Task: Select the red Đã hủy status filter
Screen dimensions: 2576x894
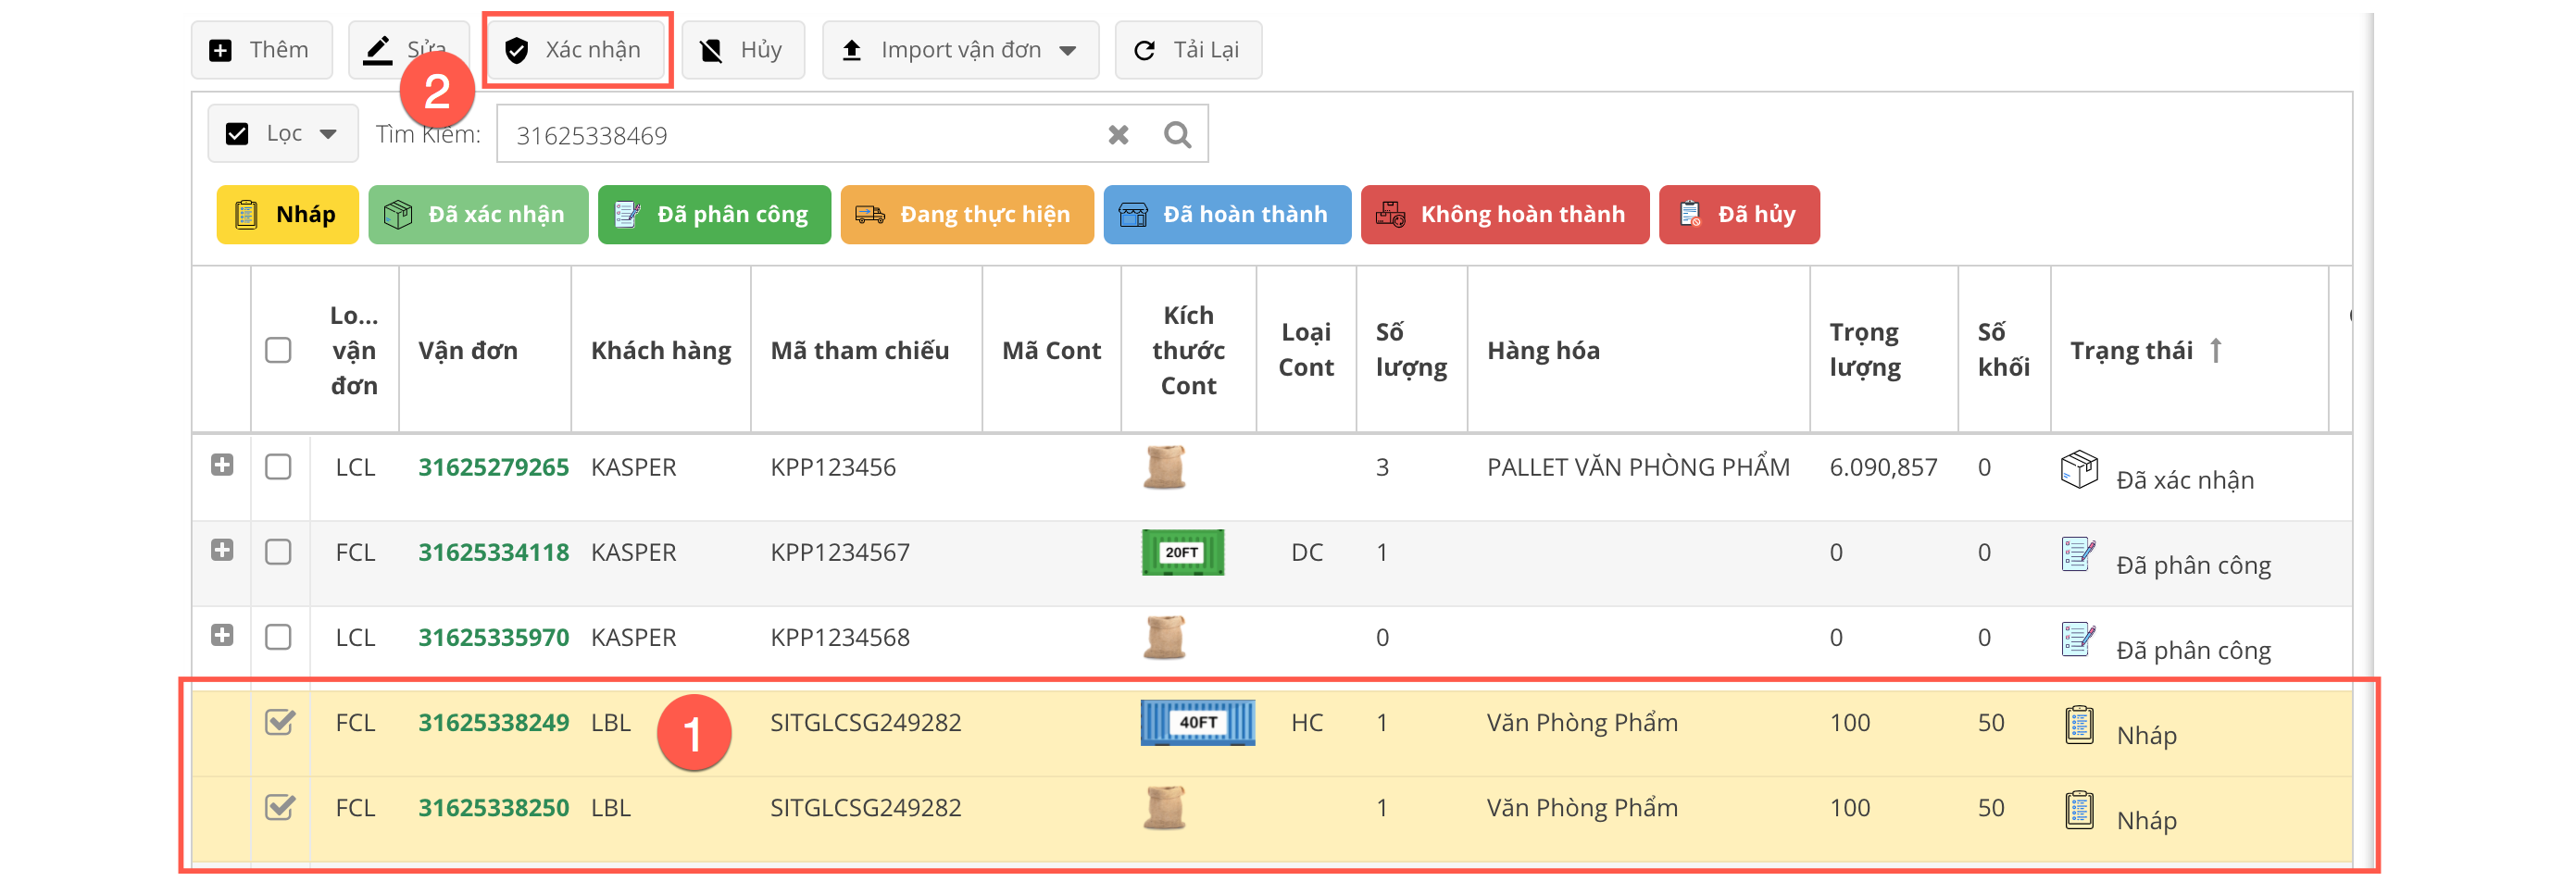Action: [x=1738, y=214]
